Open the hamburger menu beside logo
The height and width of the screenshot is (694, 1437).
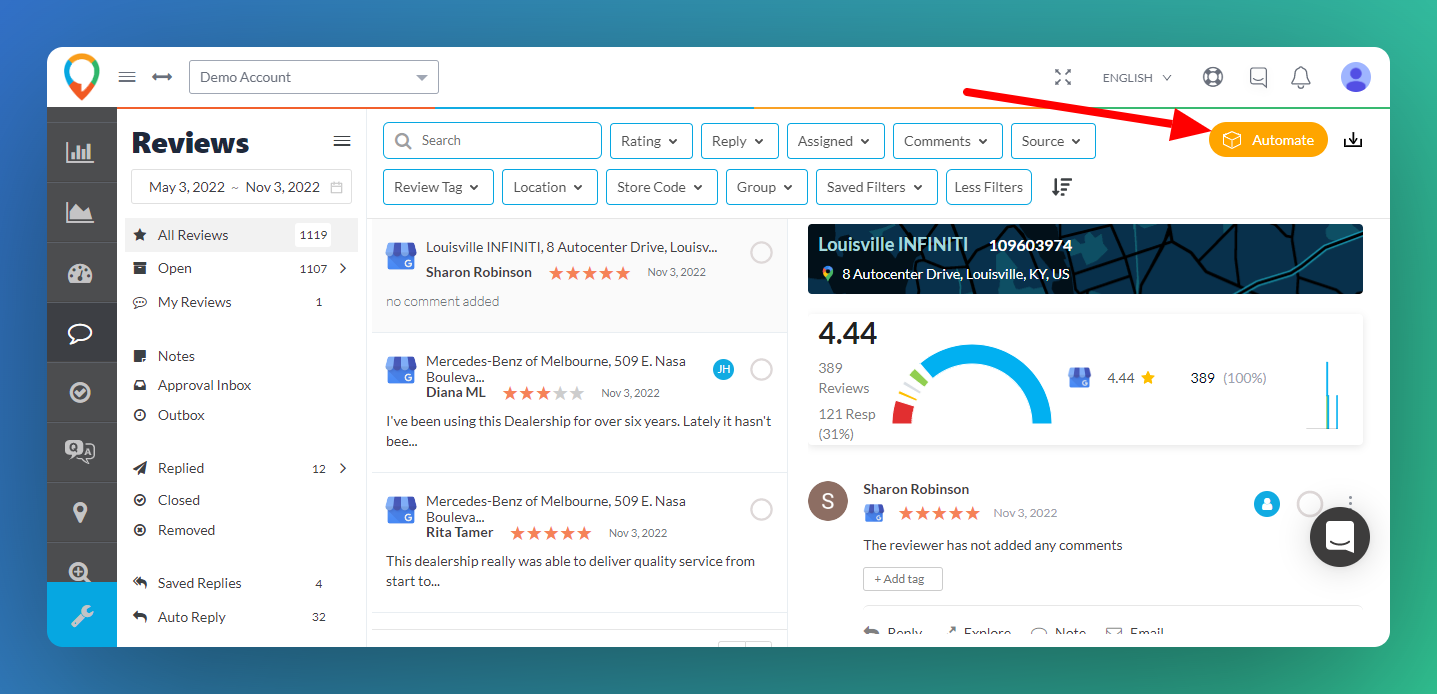[127, 77]
